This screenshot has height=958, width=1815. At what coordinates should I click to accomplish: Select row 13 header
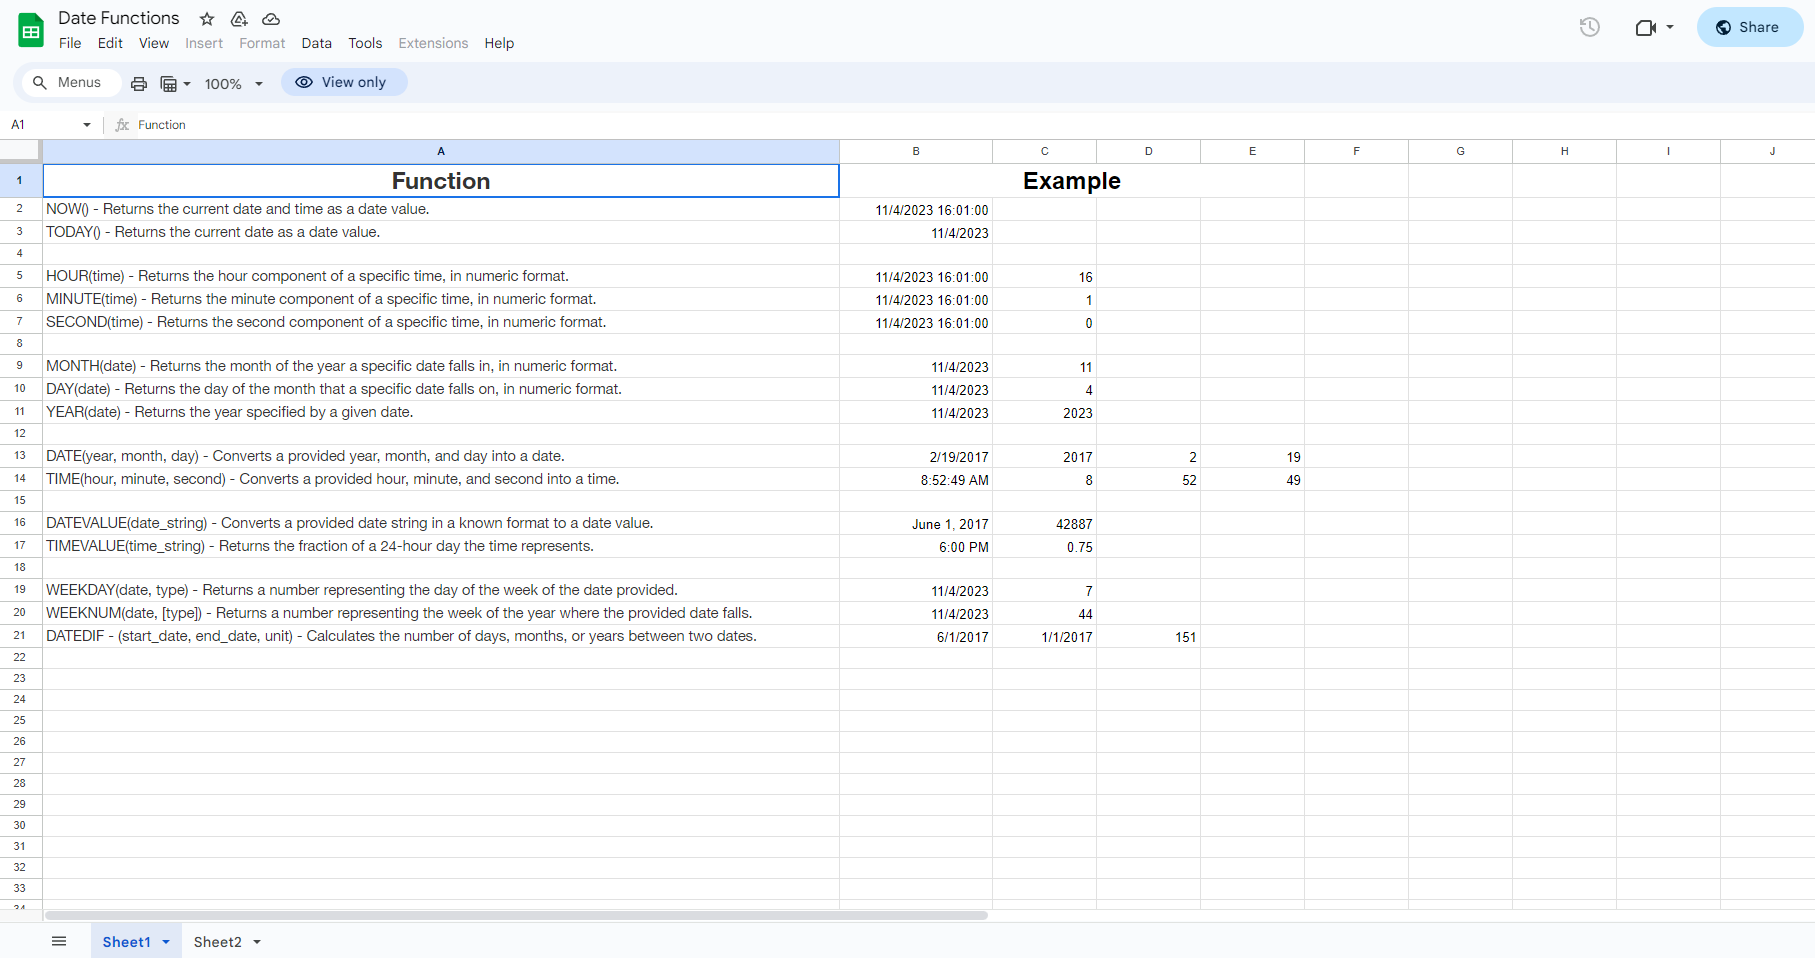point(20,456)
